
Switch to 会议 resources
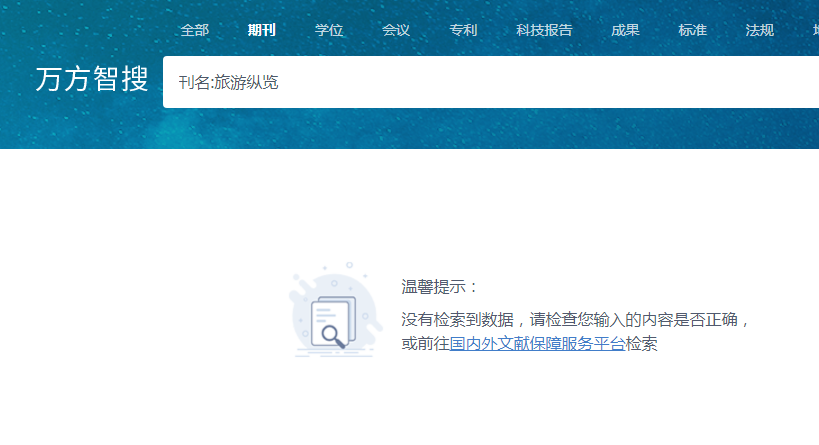coord(396,30)
